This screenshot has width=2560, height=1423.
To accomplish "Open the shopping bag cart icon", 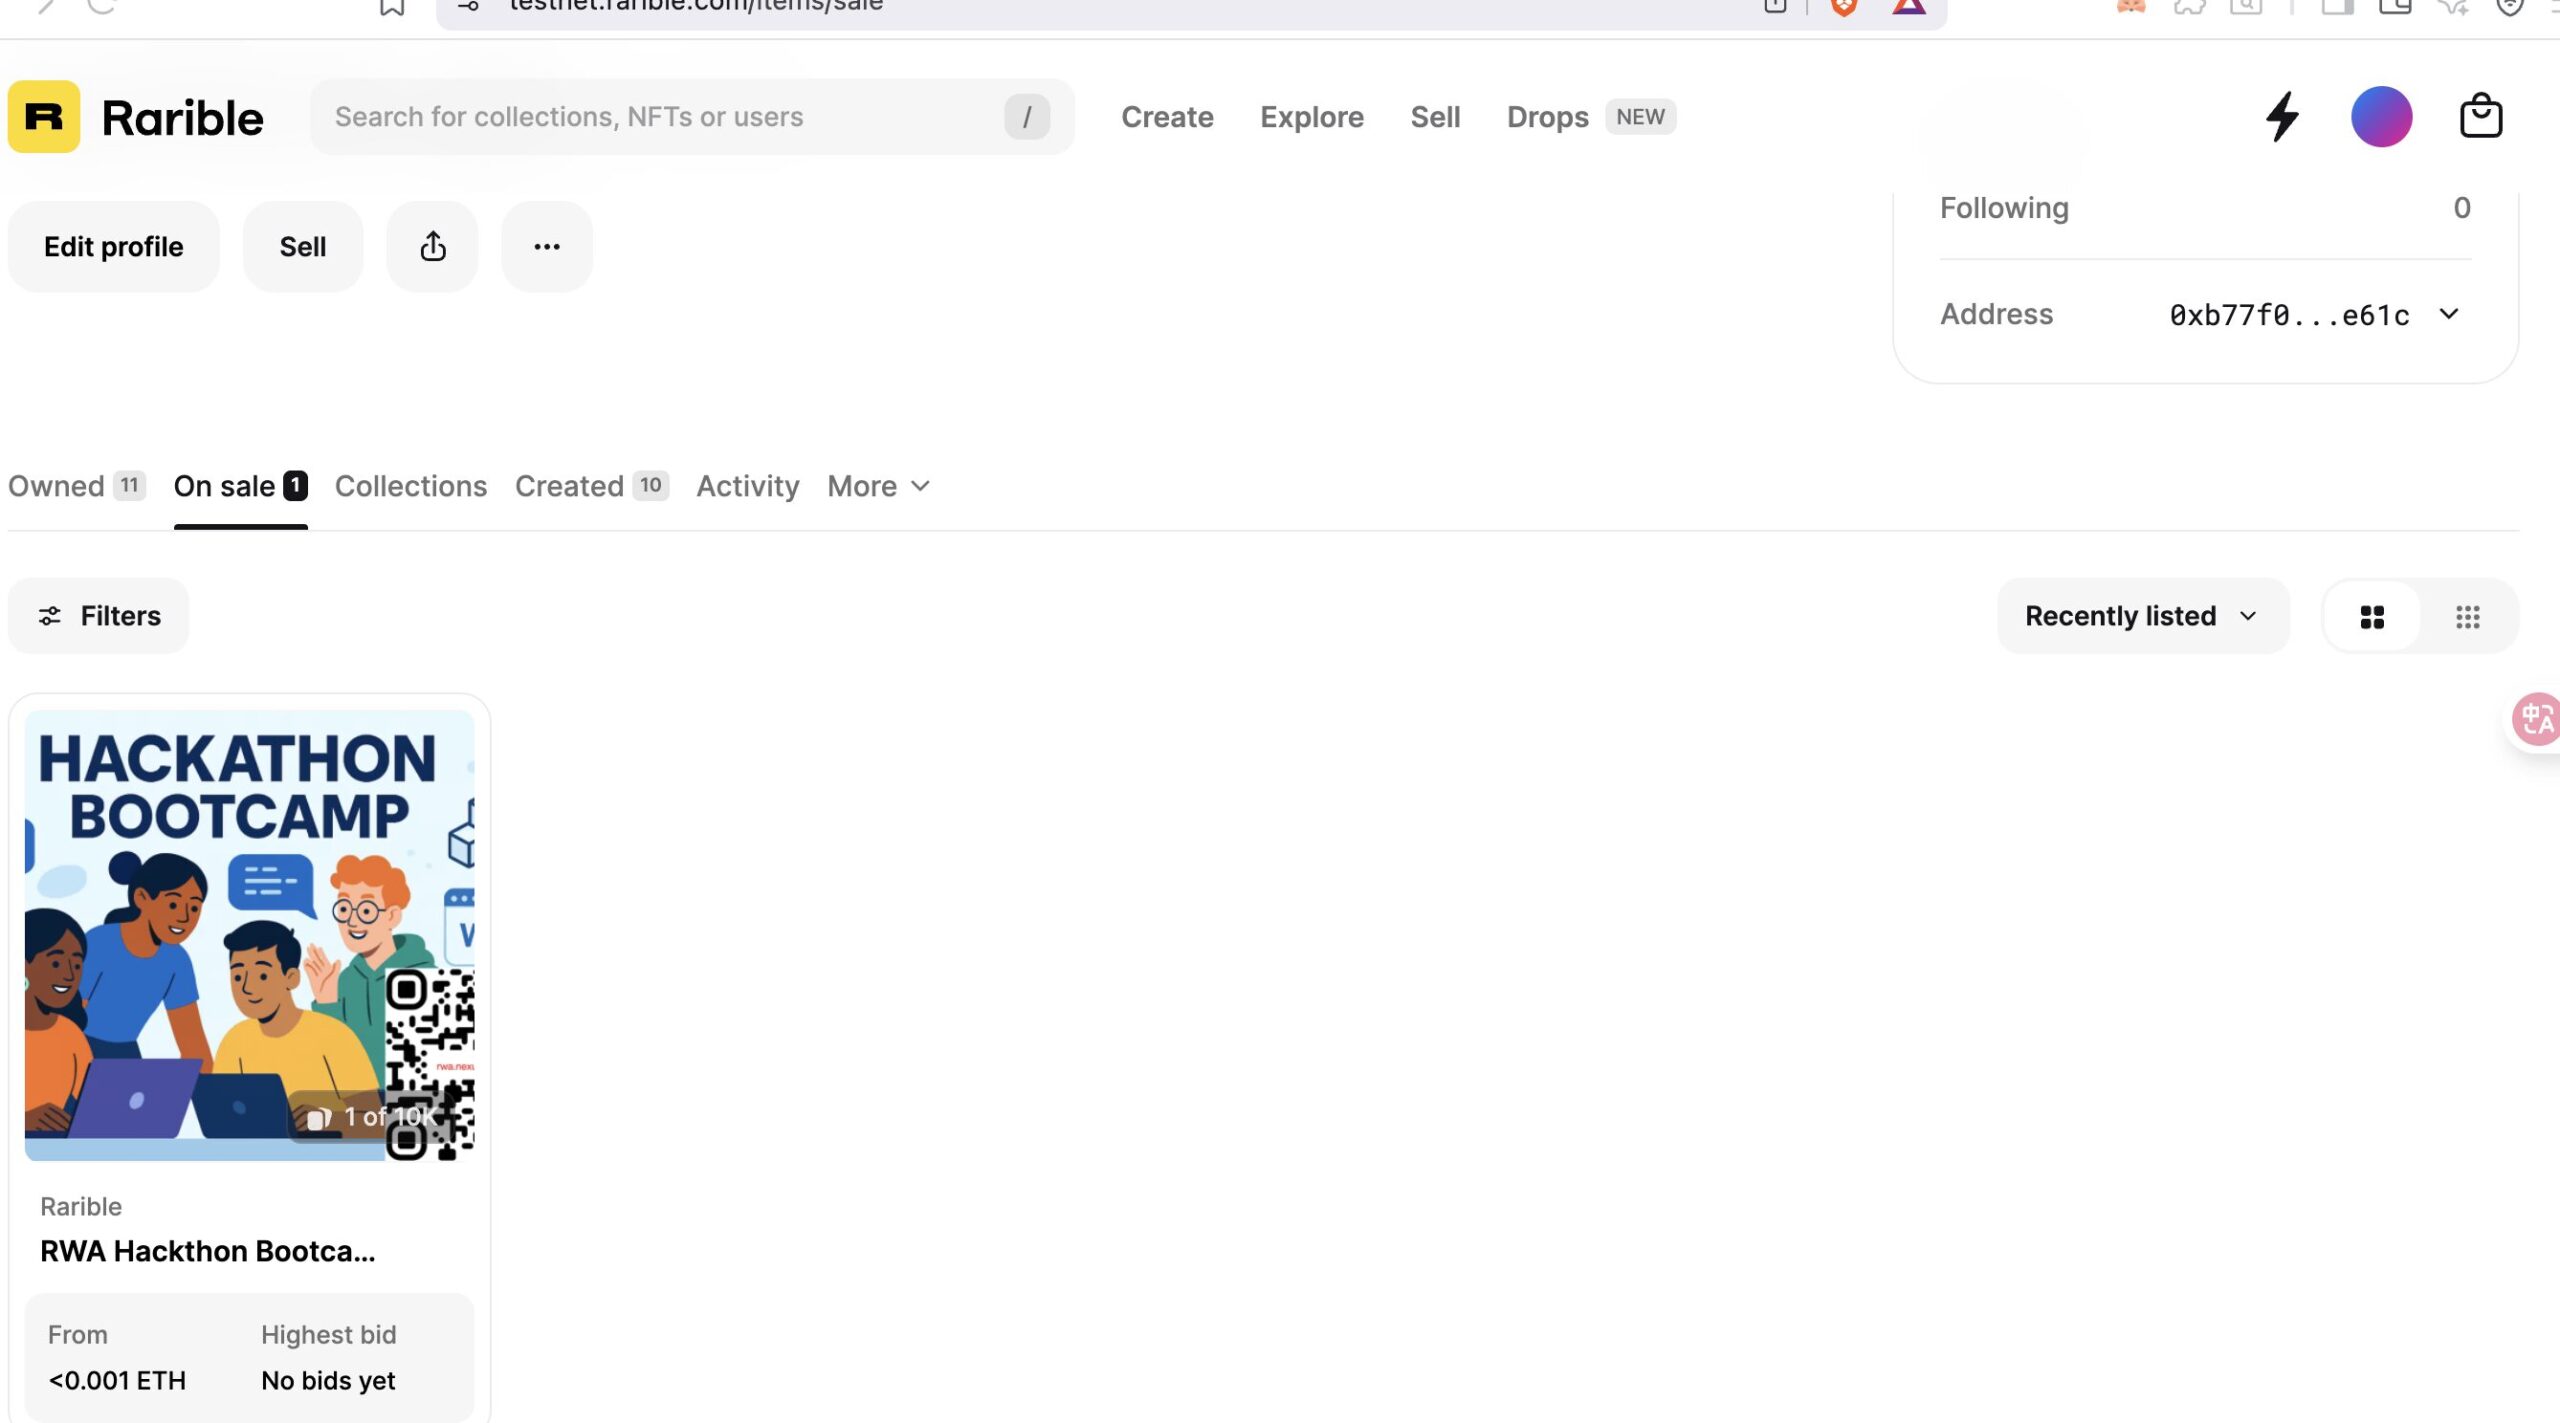I will (2480, 117).
